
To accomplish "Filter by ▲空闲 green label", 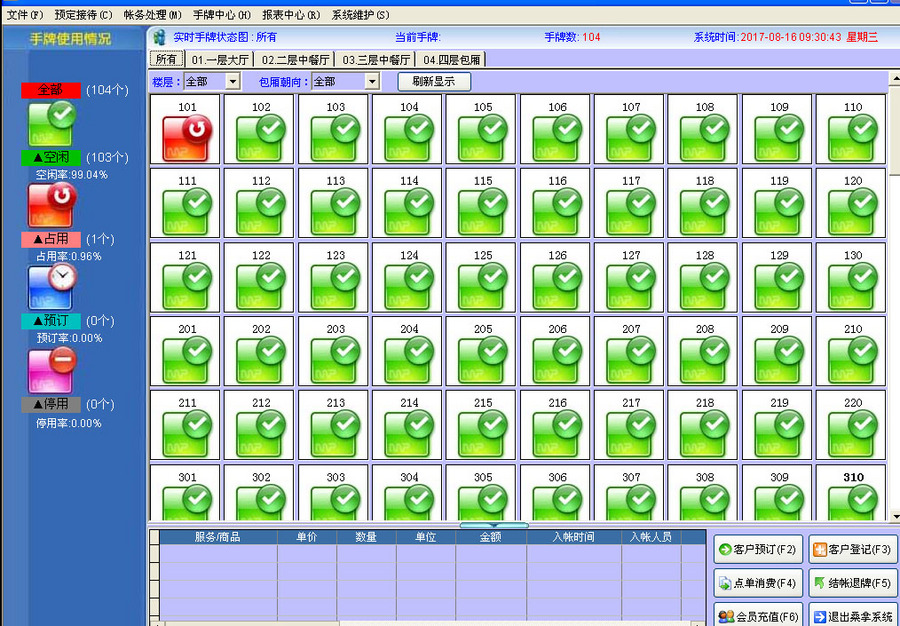I will coord(51,157).
